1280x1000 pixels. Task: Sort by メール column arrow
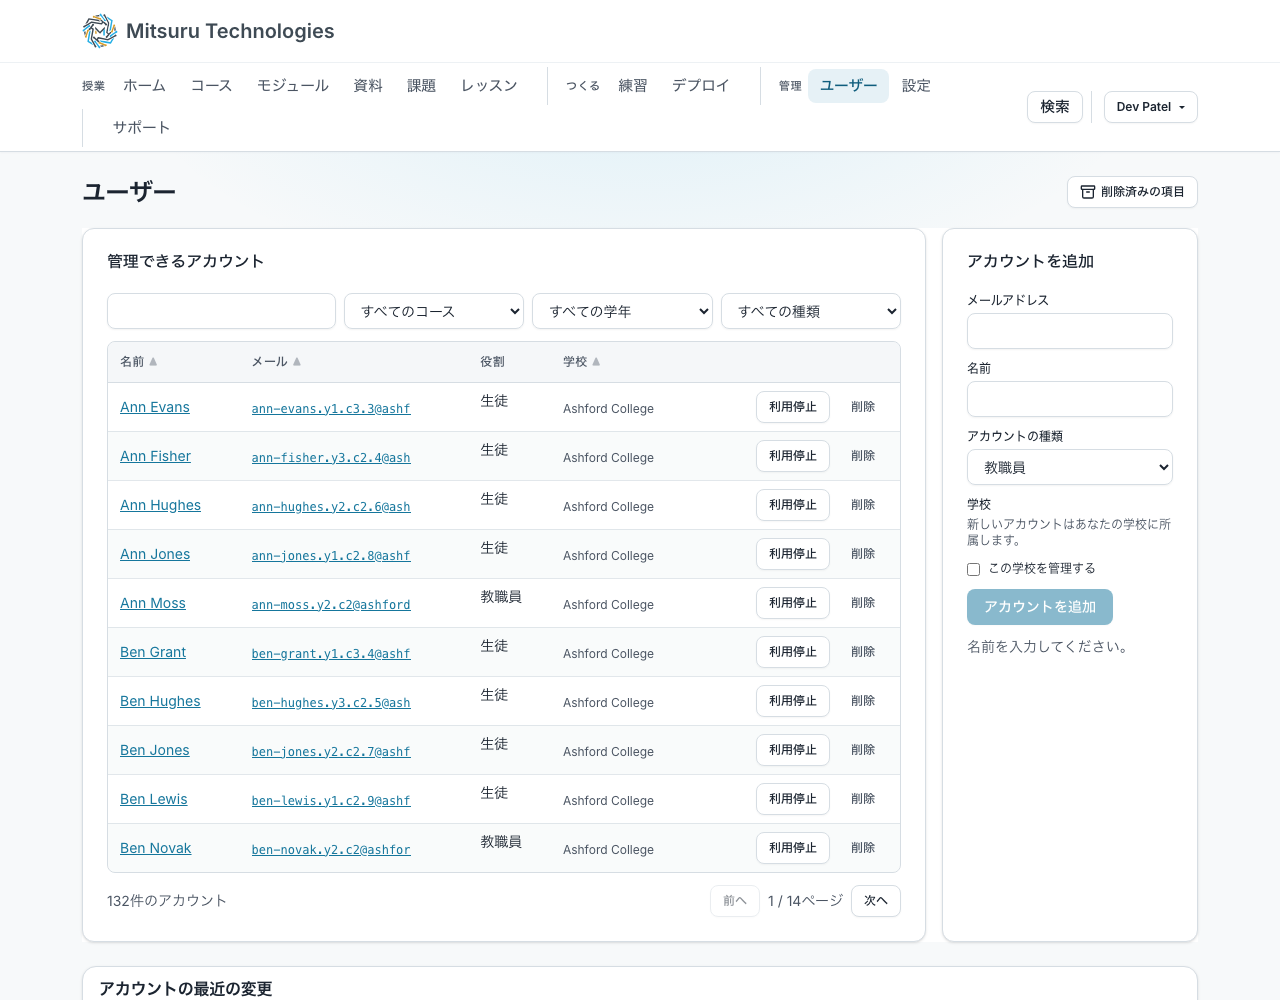pyautogui.click(x=297, y=362)
